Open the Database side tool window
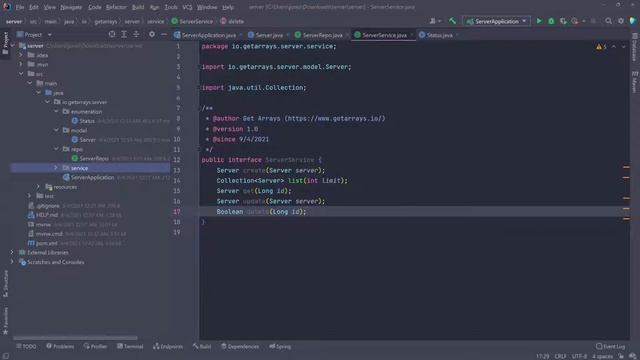The image size is (640, 360). pyautogui.click(x=635, y=47)
